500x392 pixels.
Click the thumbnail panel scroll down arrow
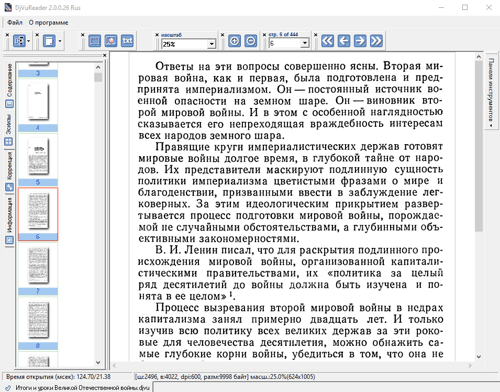pos(98,362)
